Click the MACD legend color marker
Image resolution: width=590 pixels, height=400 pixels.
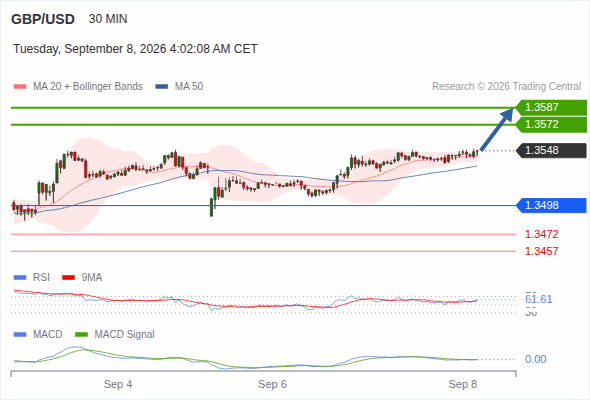pyautogui.click(x=20, y=335)
